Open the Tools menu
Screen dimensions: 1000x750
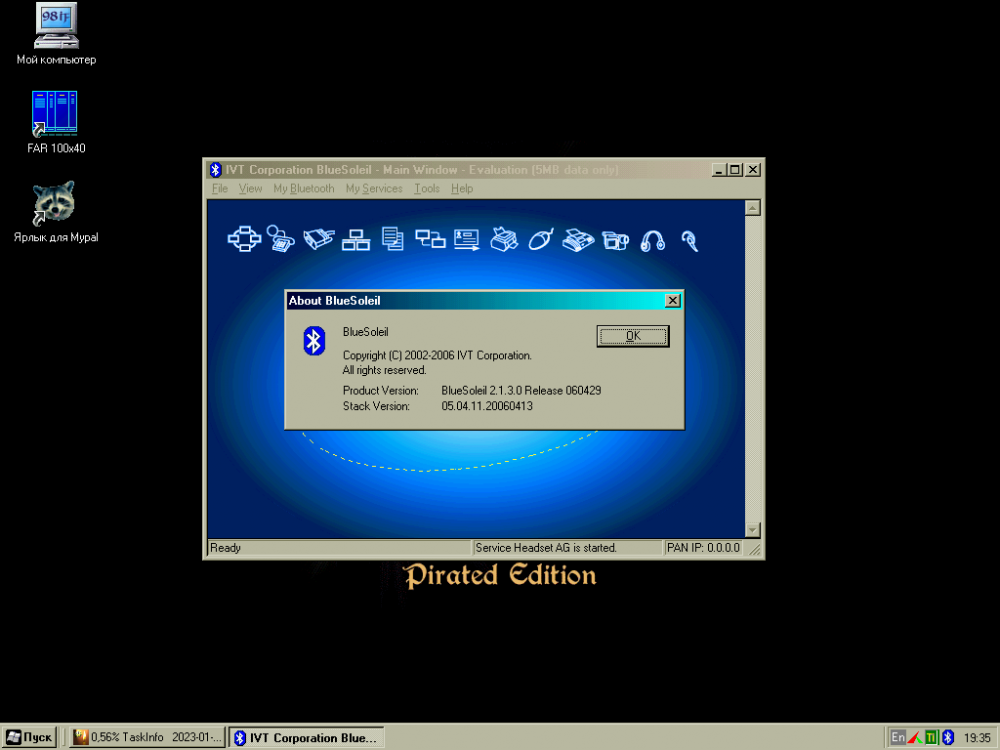[x=426, y=189]
